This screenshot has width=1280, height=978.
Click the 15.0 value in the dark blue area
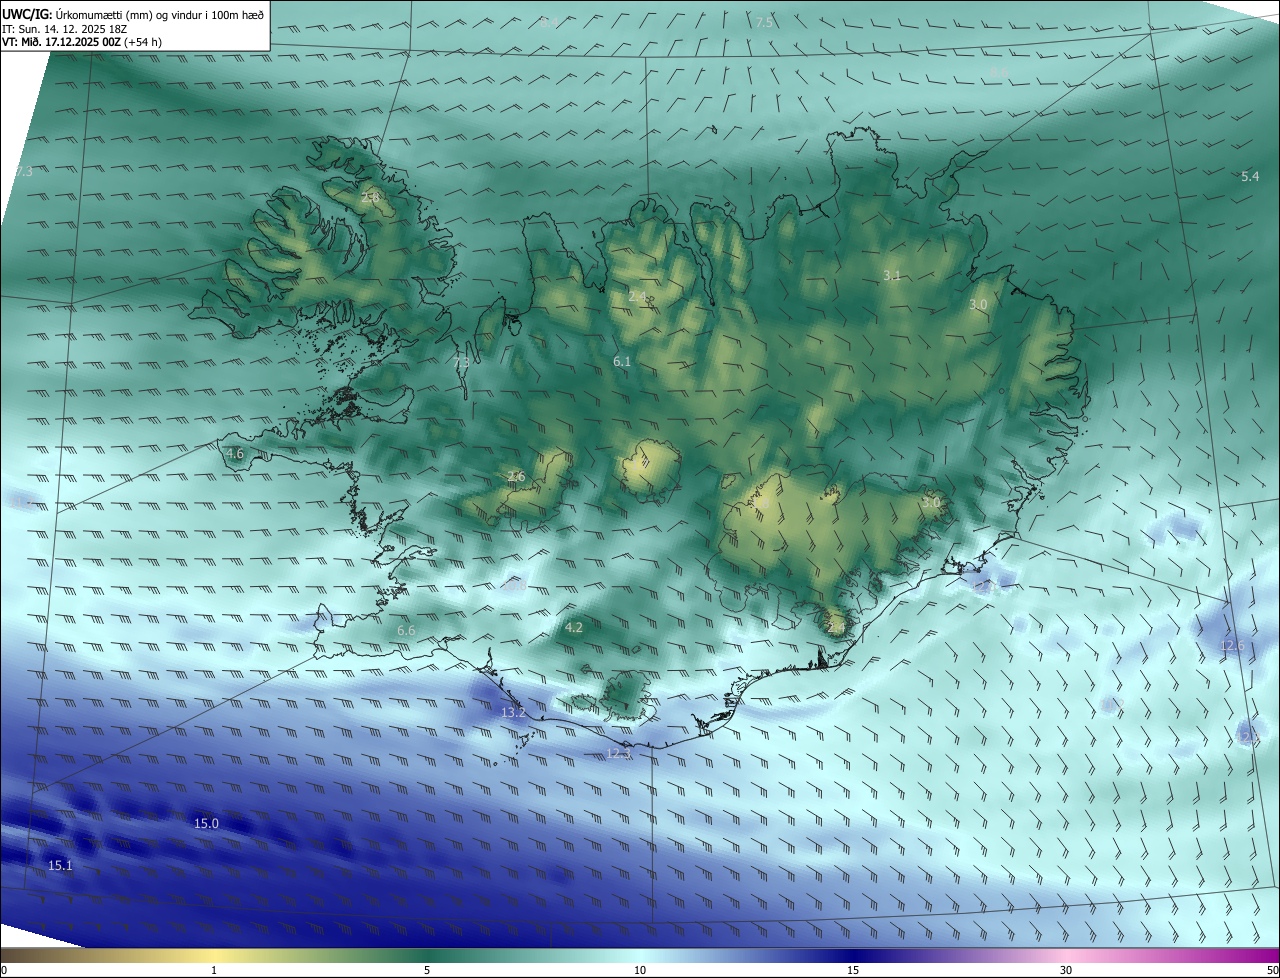tap(206, 823)
